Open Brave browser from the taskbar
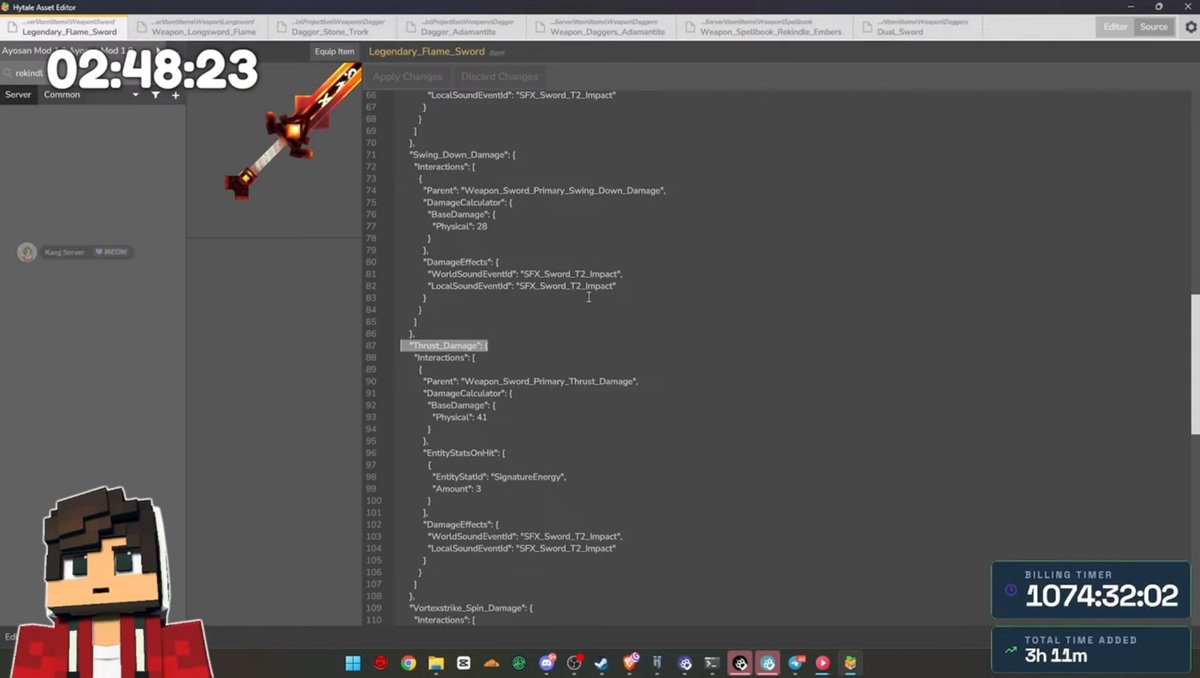 (630, 662)
